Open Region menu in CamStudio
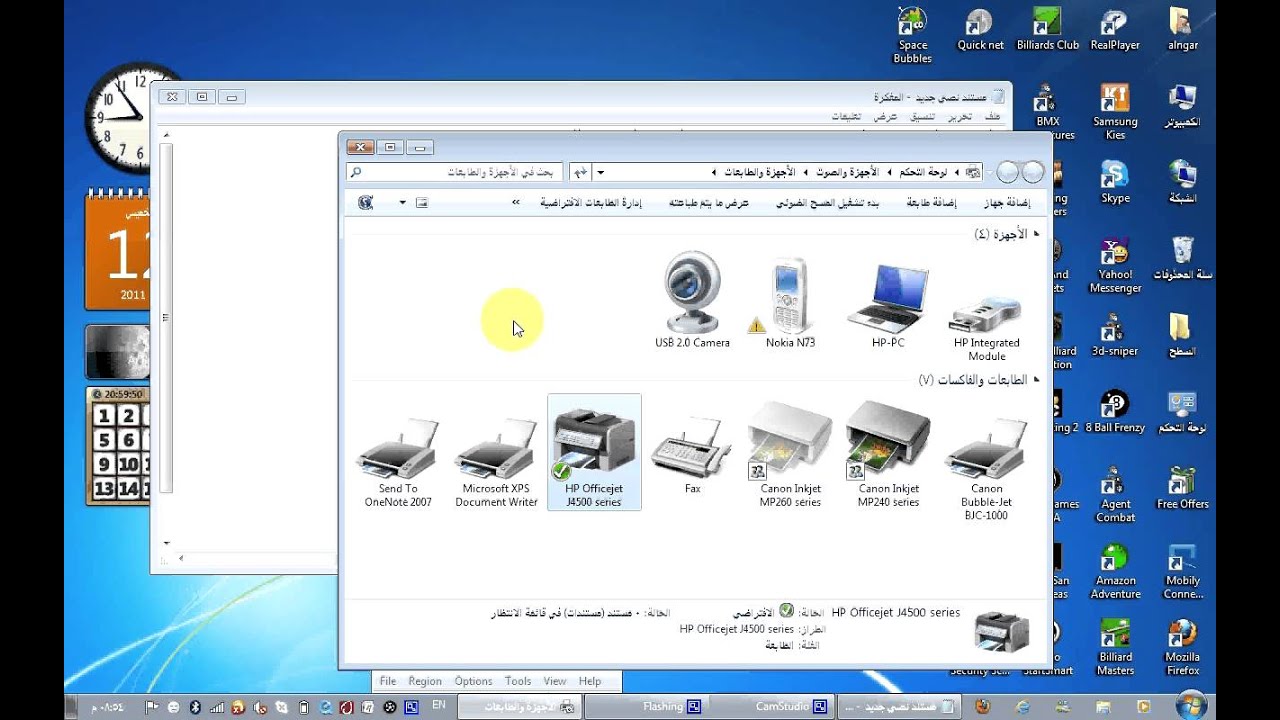The image size is (1280, 720). point(425,681)
